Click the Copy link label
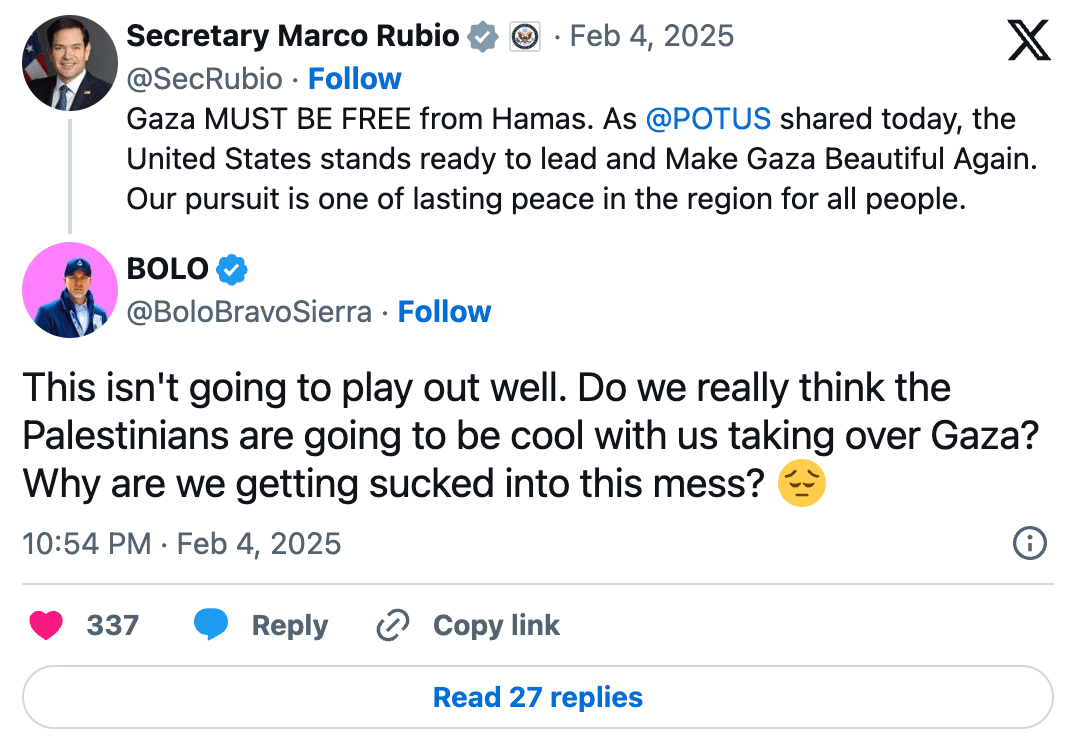This screenshot has height=754, width=1075. pyautogui.click(x=496, y=626)
